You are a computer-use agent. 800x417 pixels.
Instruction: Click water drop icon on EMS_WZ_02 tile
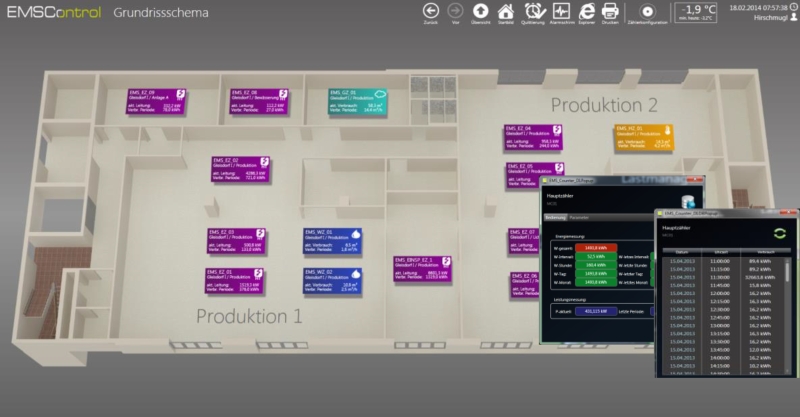pyautogui.click(x=356, y=274)
